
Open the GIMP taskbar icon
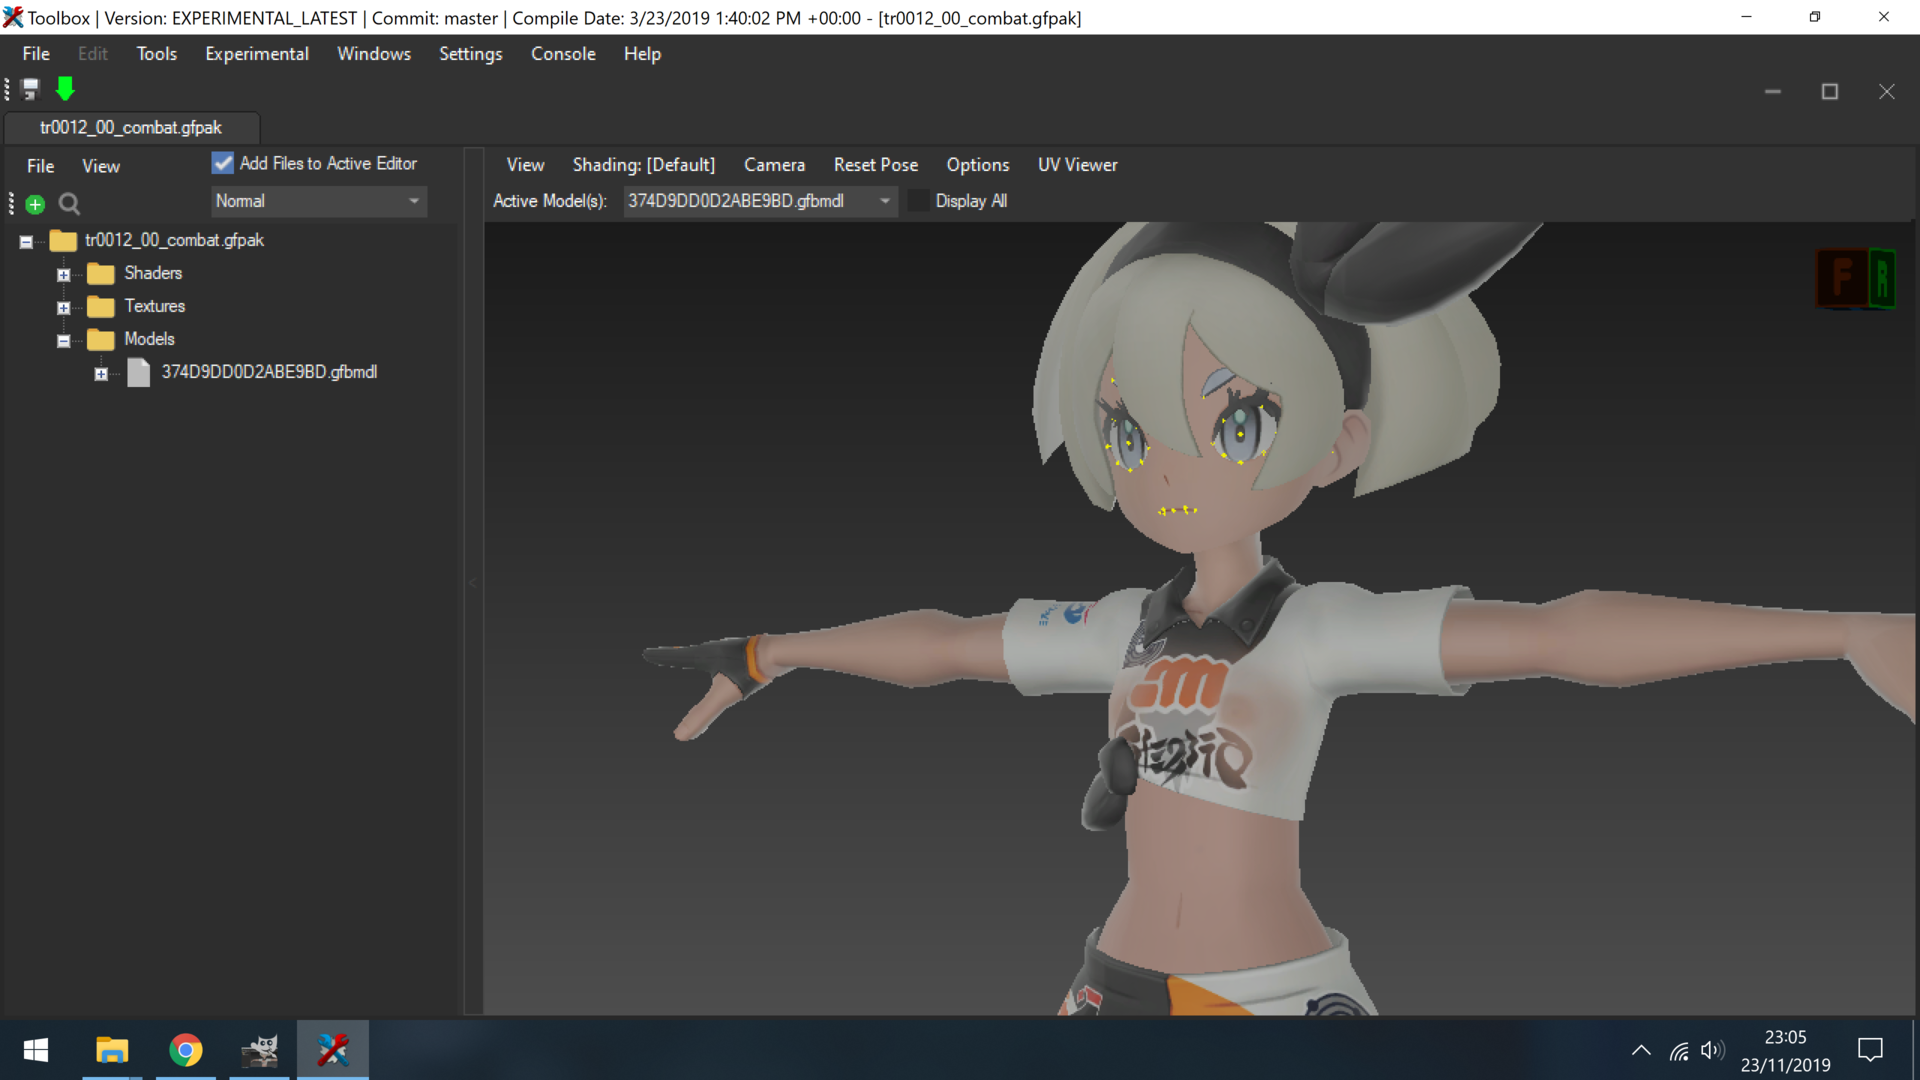click(260, 1050)
